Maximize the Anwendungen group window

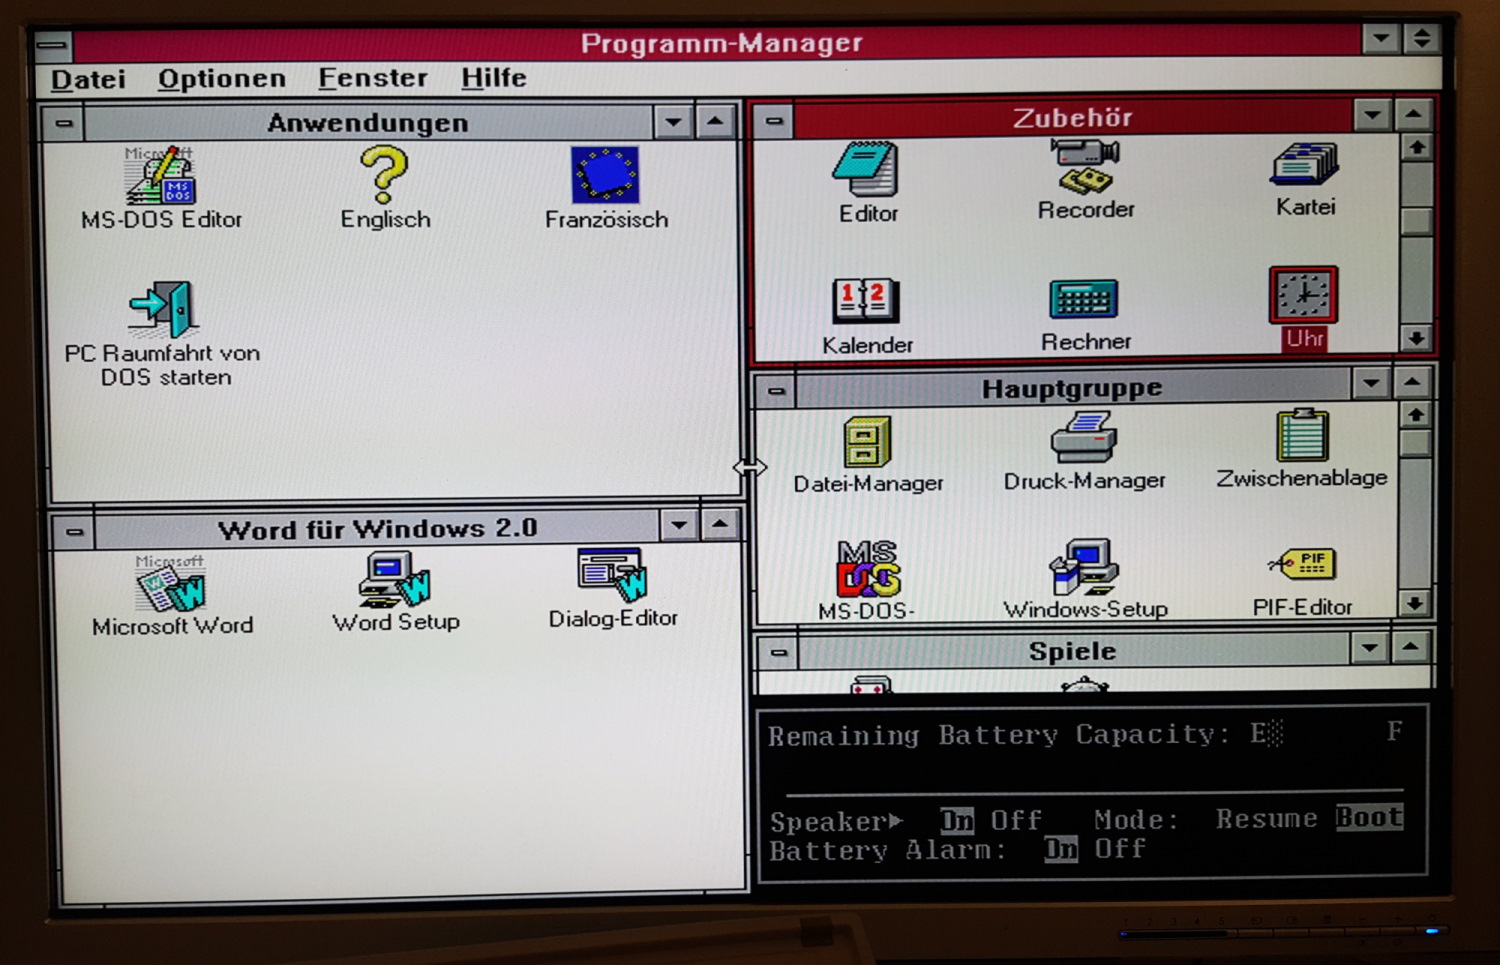(x=714, y=122)
